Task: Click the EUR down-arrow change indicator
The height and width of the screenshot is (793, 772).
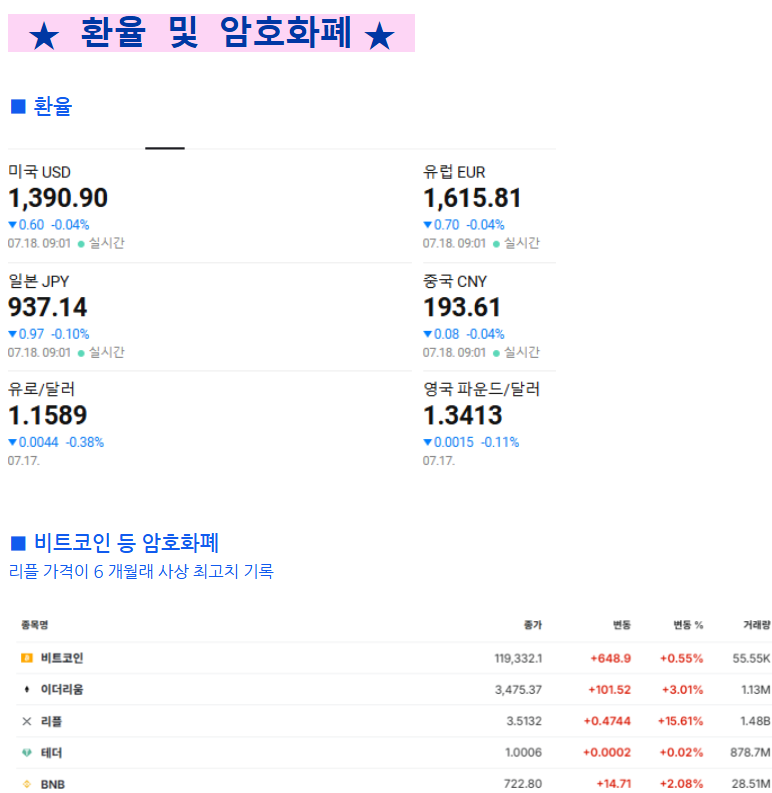Action: (x=427, y=225)
